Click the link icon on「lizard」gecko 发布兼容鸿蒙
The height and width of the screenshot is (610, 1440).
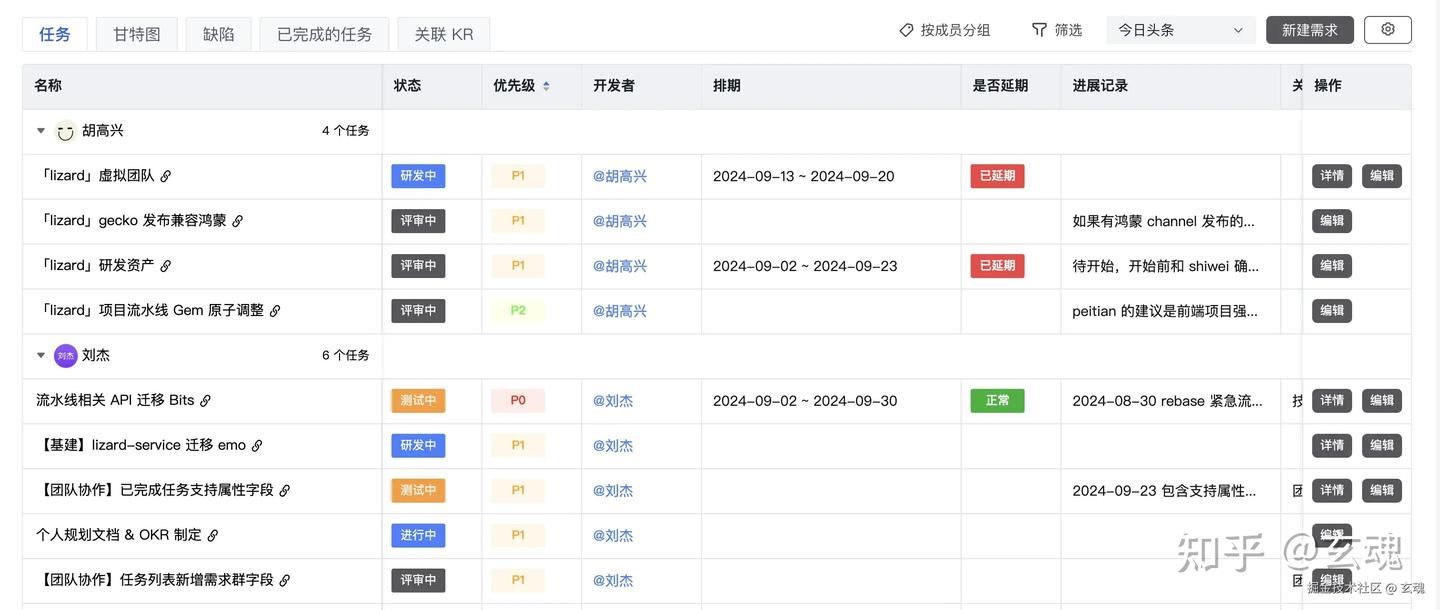tap(237, 220)
